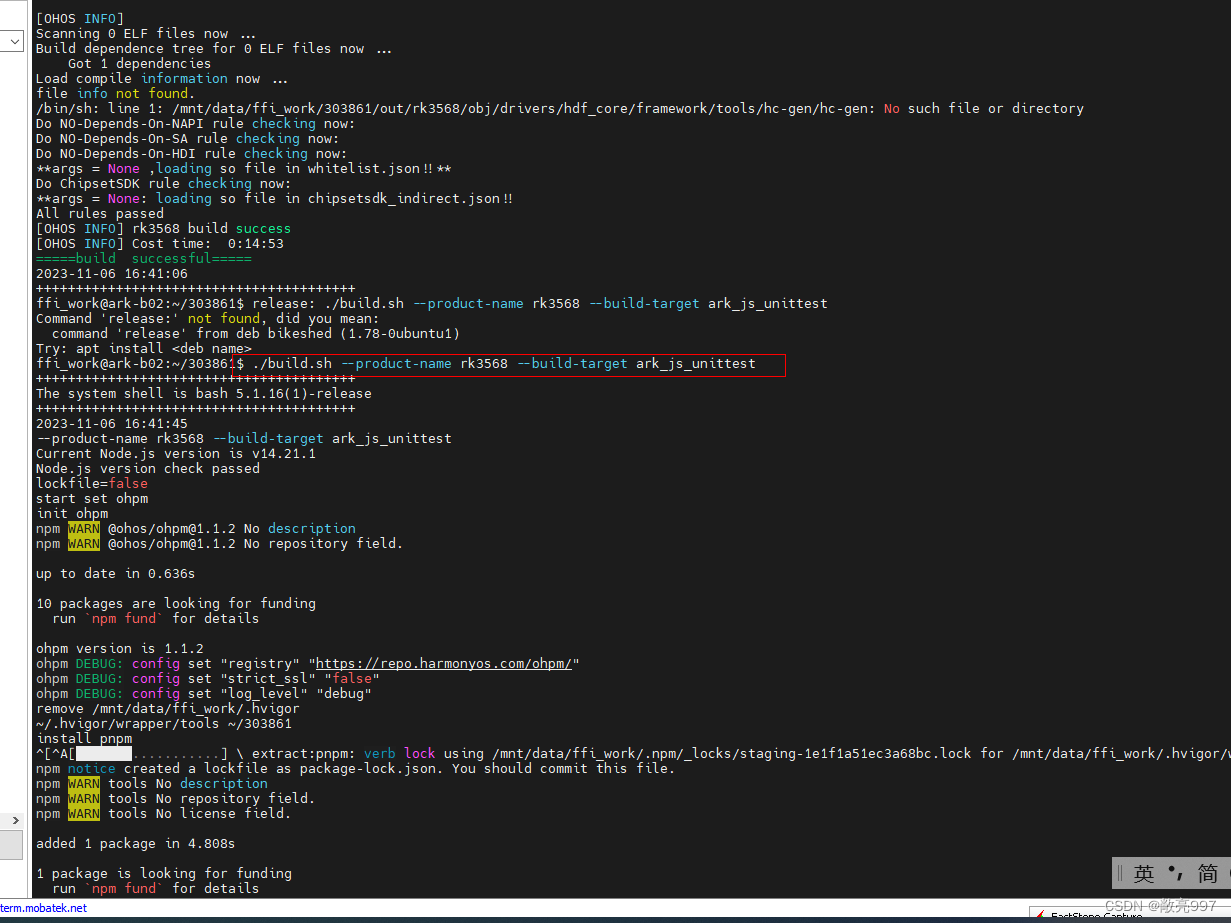The width and height of the screenshot is (1231, 923).
Task: Click the 'lockfile=false' line
Action: pyautogui.click(x=92, y=483)
